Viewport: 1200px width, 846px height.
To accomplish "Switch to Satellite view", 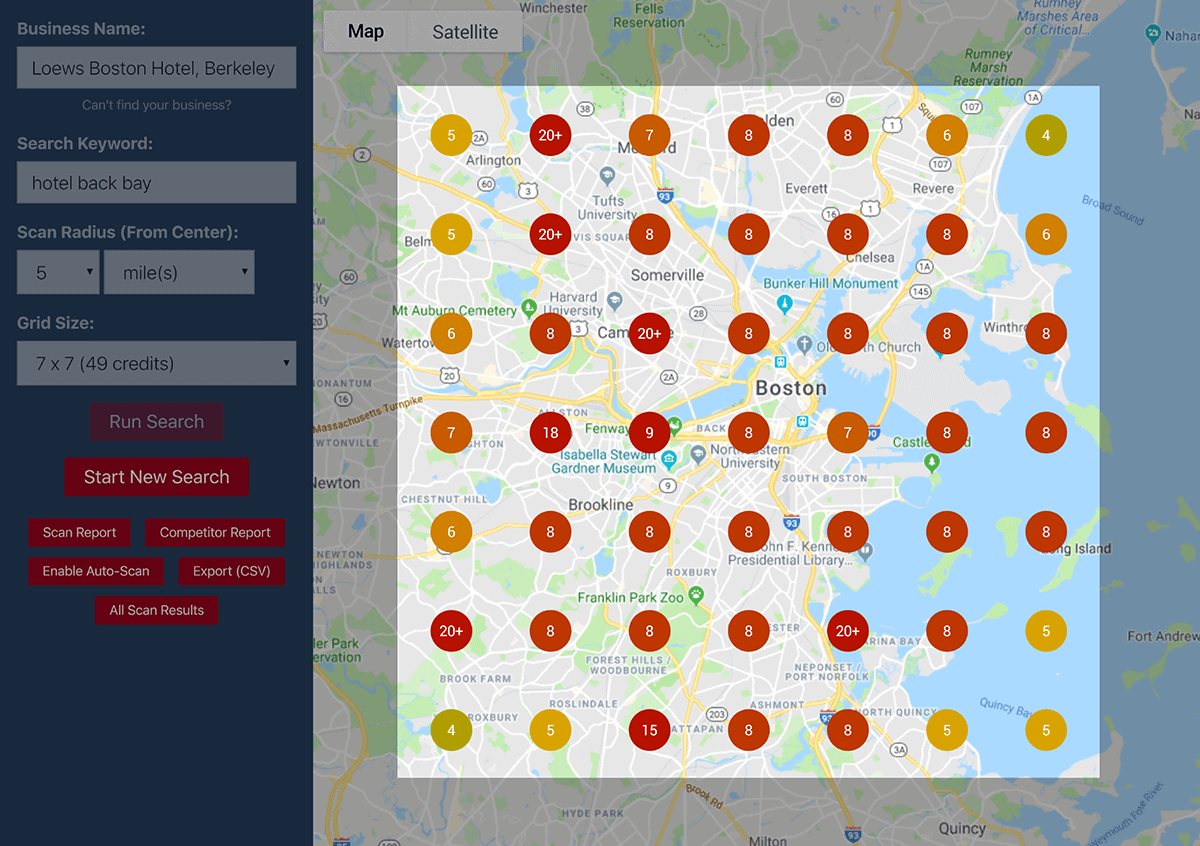I will tap(464, 31).
